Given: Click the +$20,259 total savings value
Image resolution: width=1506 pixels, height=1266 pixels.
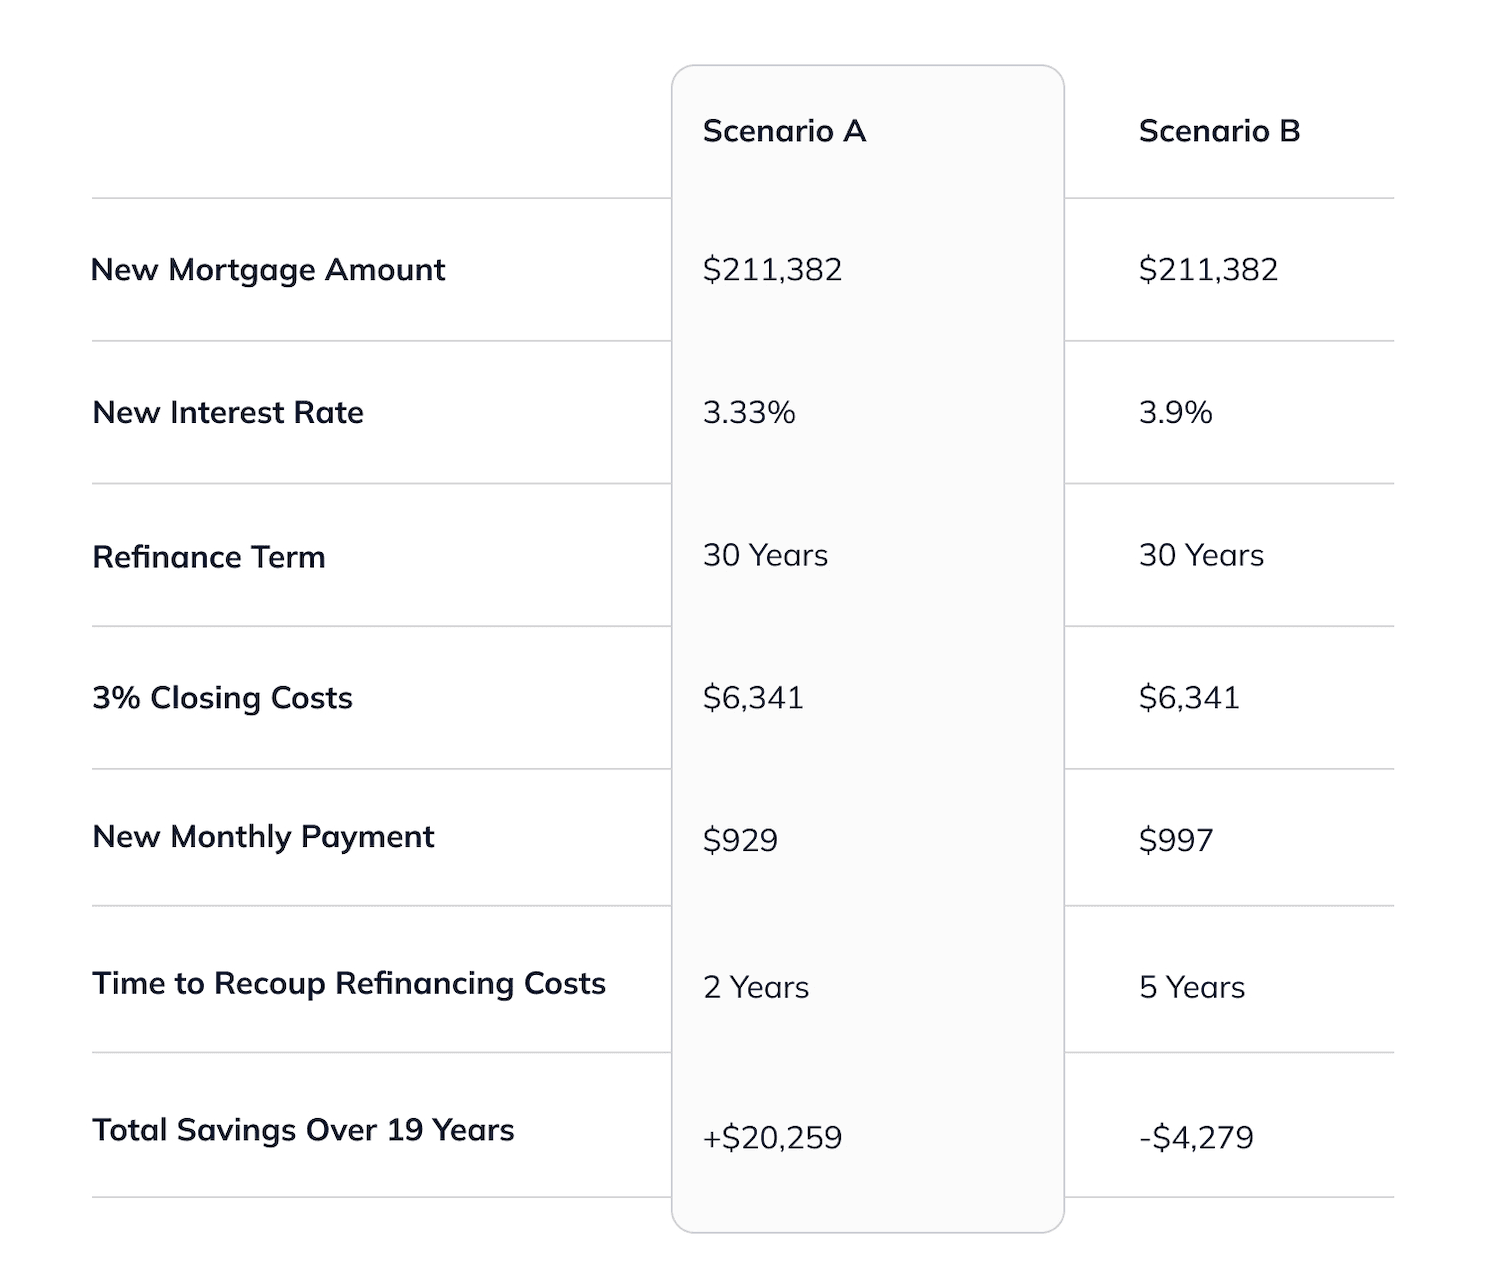Looking at the screenshot, I should tap(772, 1138).
